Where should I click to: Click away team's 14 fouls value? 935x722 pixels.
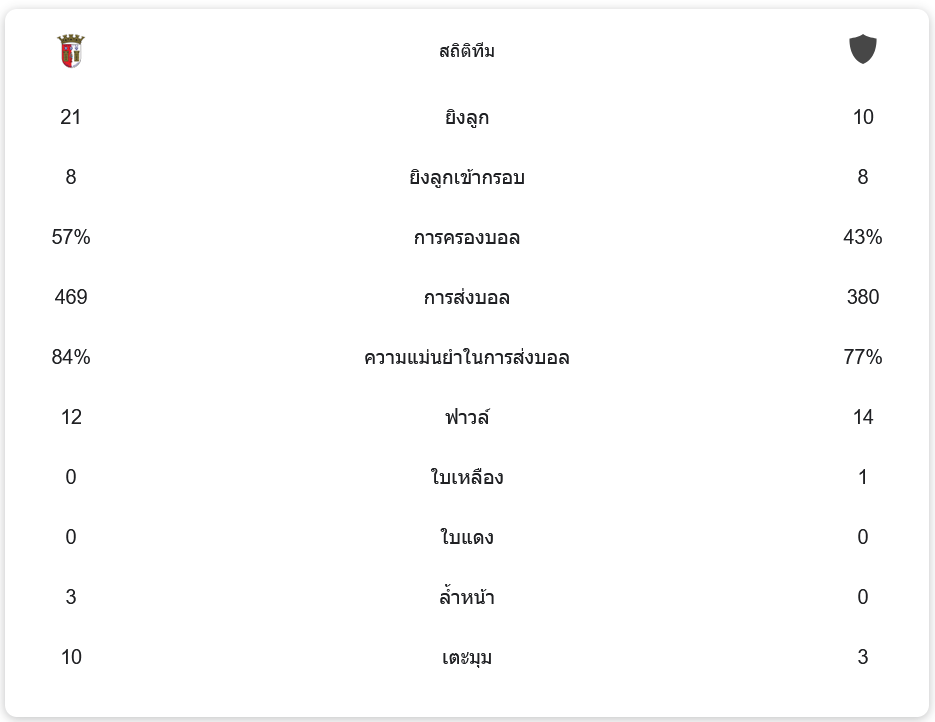coord(863,417)
